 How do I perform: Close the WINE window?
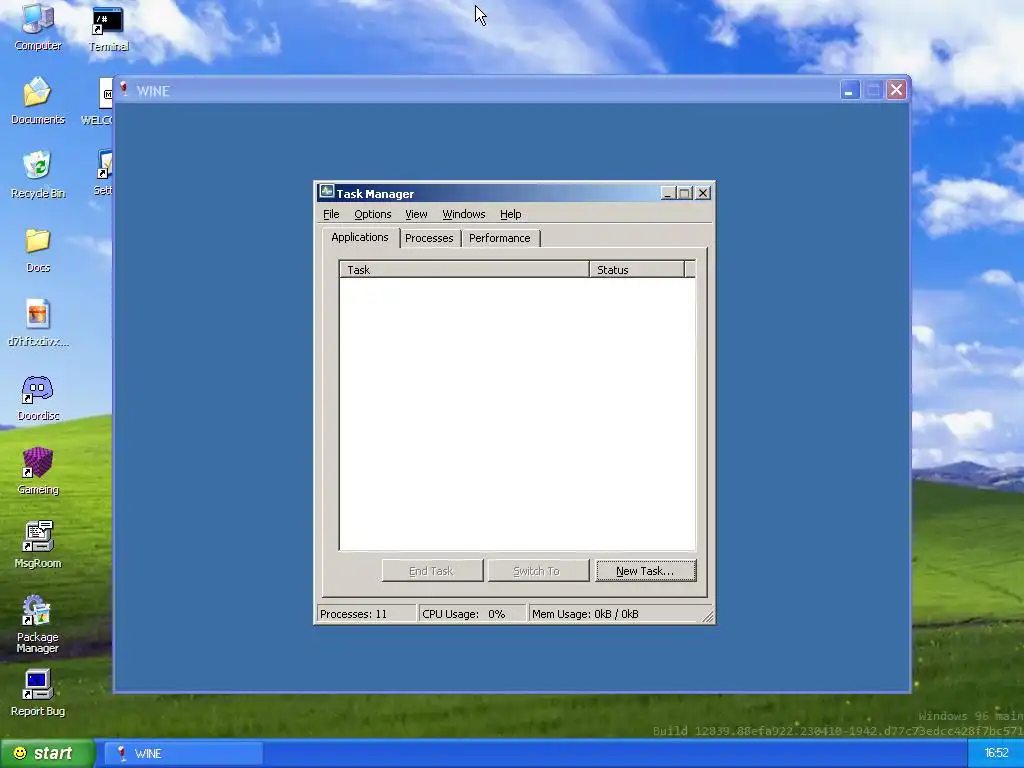pyautogui.click(x=897, y=90)
